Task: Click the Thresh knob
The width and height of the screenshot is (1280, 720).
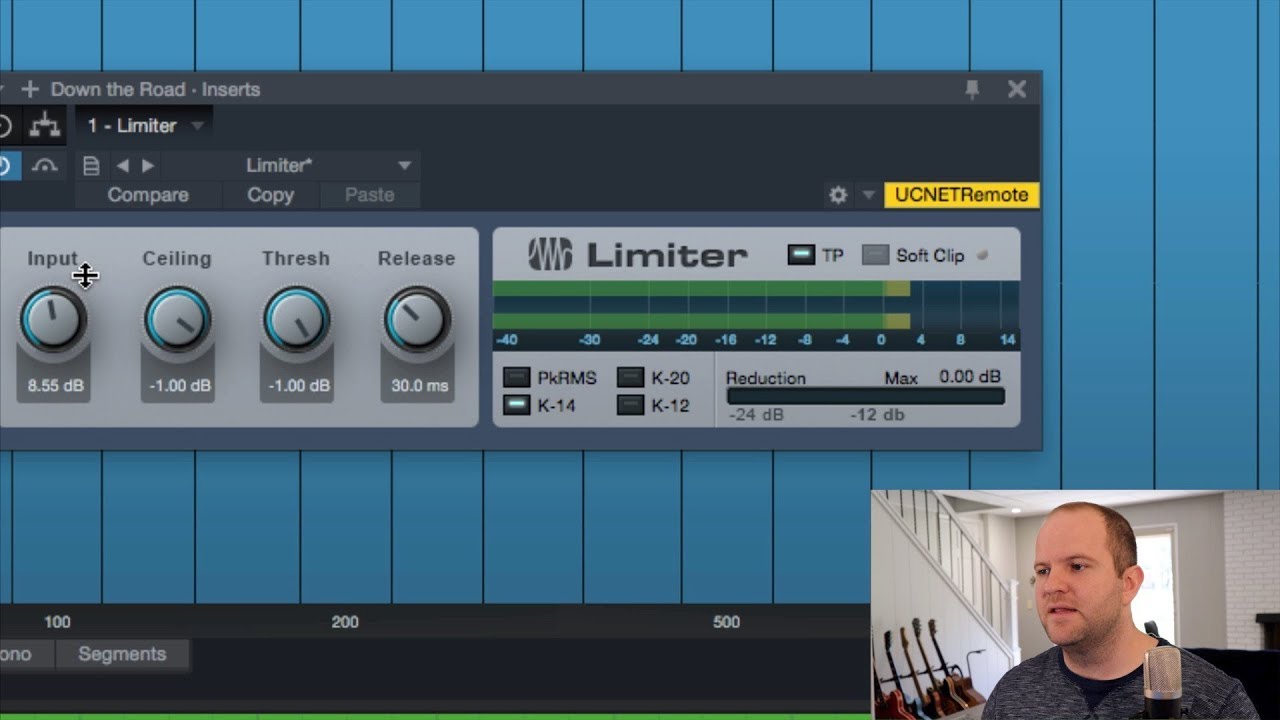Action: pos(296,320)
